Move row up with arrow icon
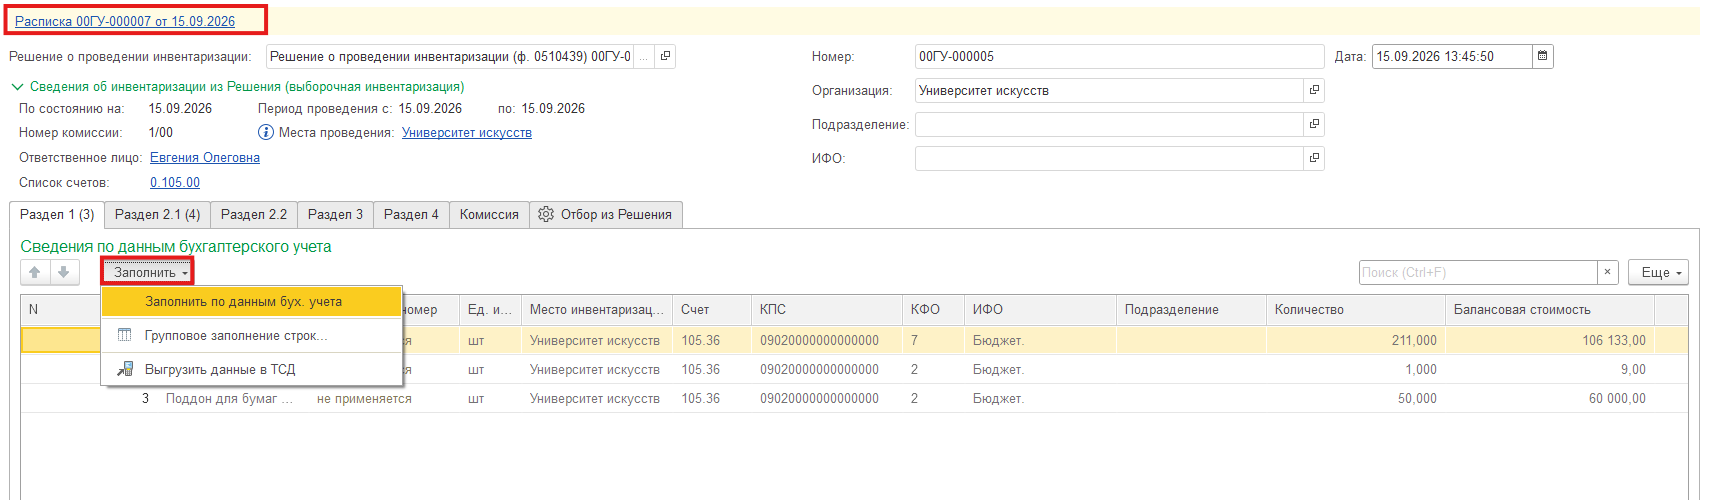 35,272
